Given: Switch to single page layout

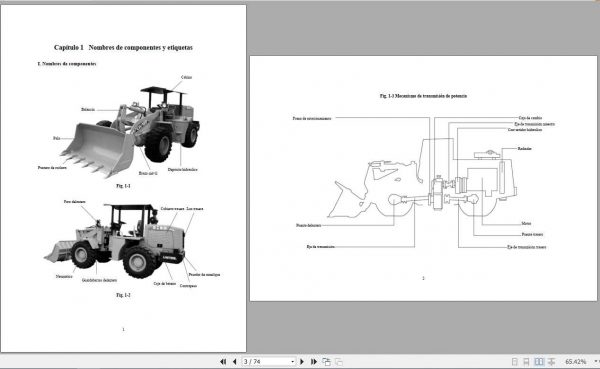Looking at the screenshot, I should point(515,362).
